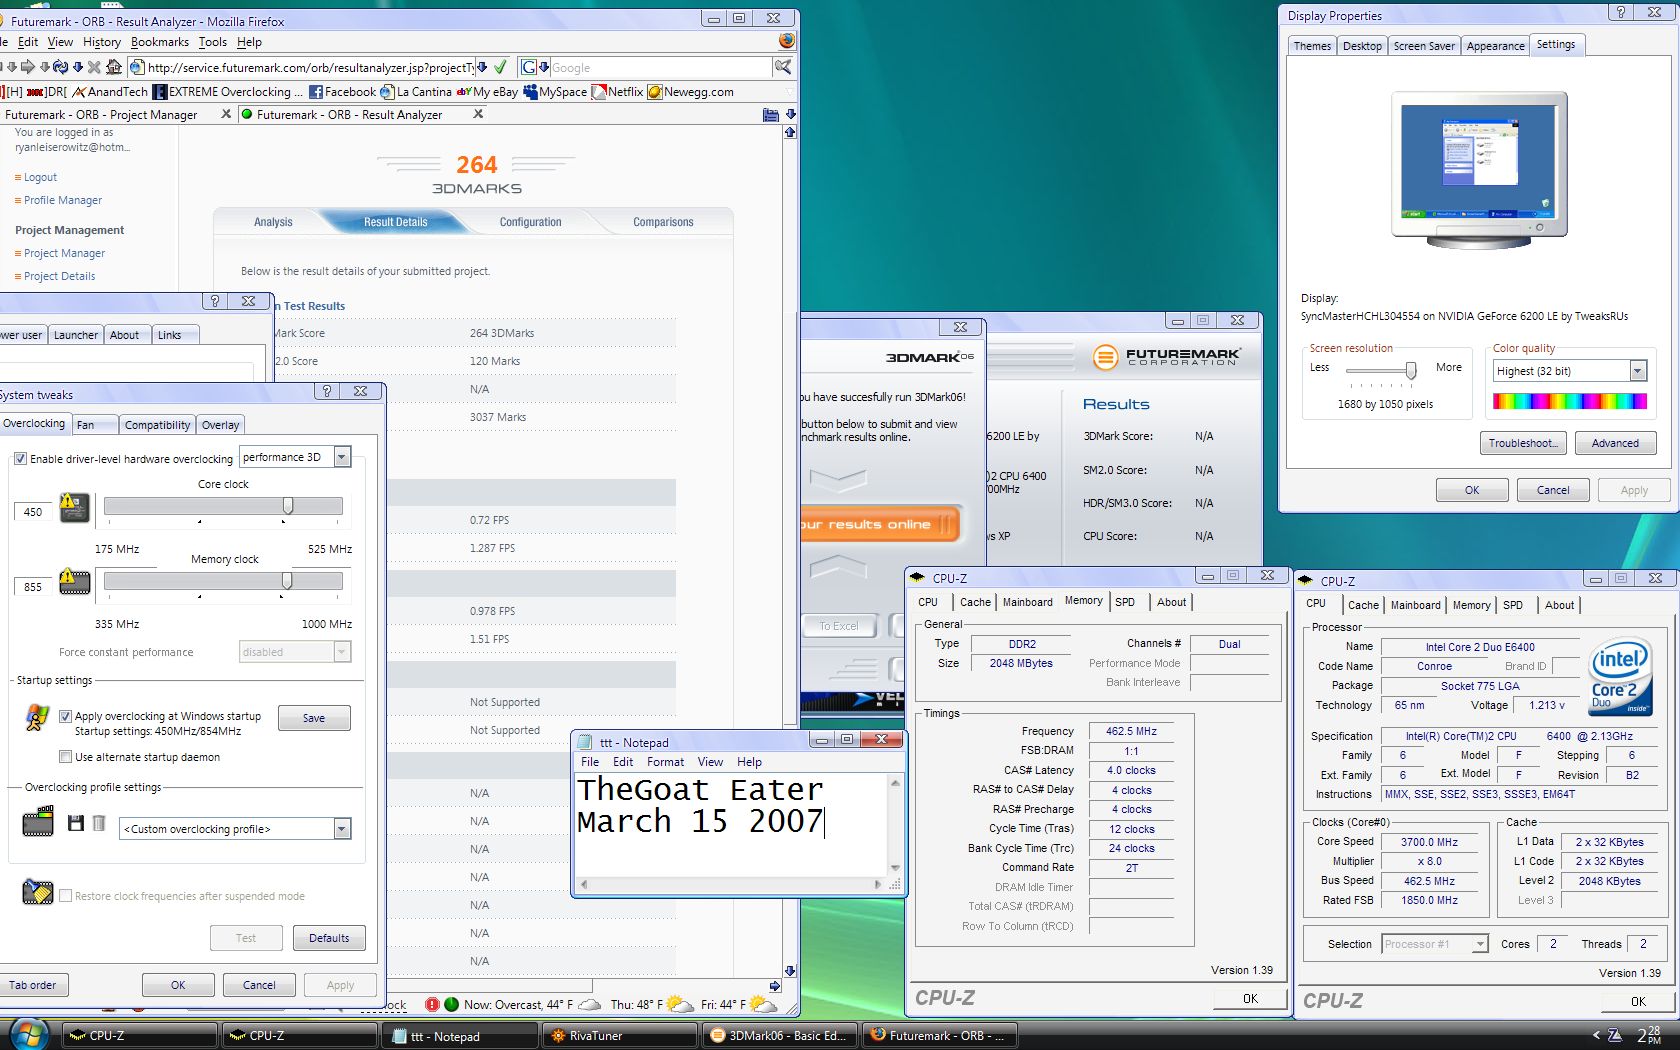Image resolution: width=1680 pixels, height=1050 pixels.
Task: Open the Format menu in Notepad
Action: tap(665, 762)
